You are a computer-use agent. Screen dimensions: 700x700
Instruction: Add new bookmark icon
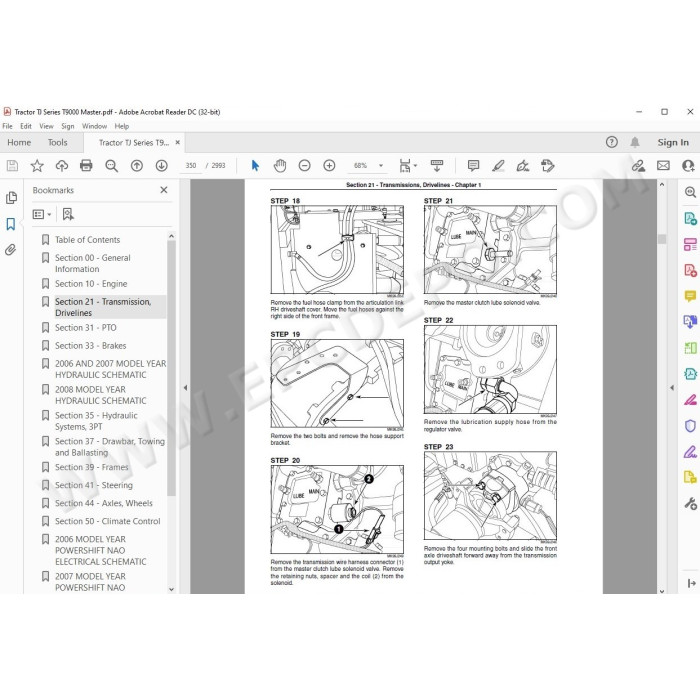(68, 214)
